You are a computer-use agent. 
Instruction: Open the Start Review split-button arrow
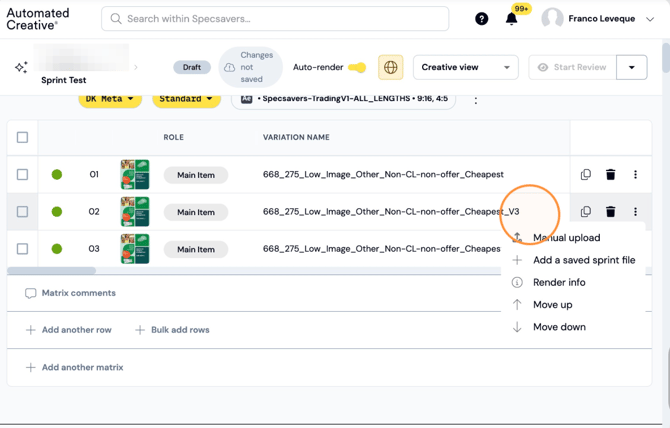pos(632,67)
